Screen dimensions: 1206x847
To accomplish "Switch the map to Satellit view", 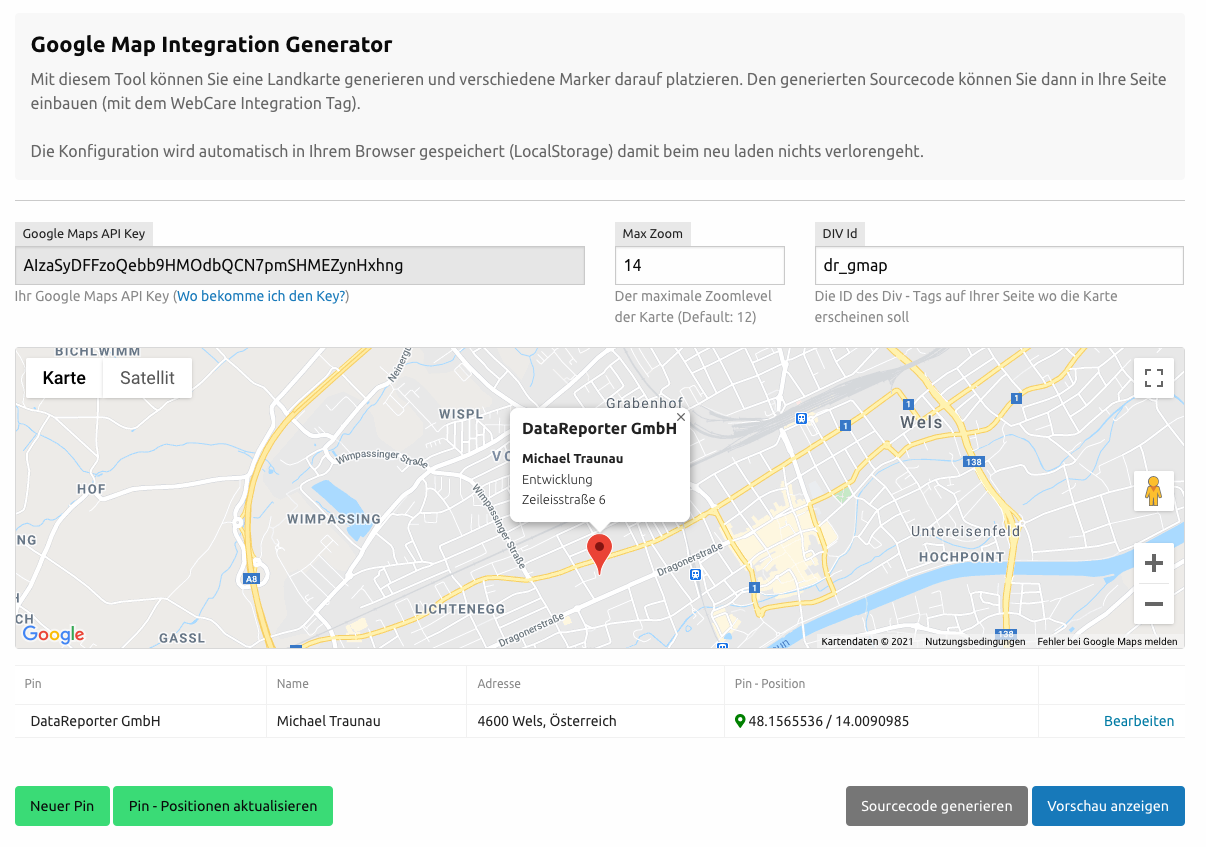I will pyautogui.click(x=147, y=377).
